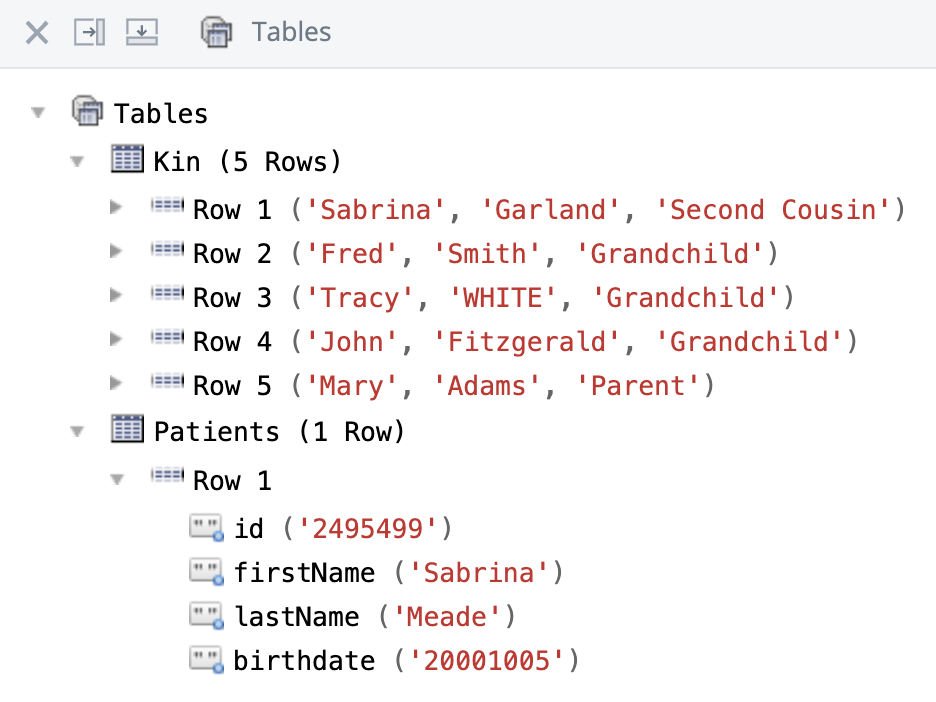Screen dimensions: 936x702
Task: Click the Tables icon in the header
Action: 216,33
